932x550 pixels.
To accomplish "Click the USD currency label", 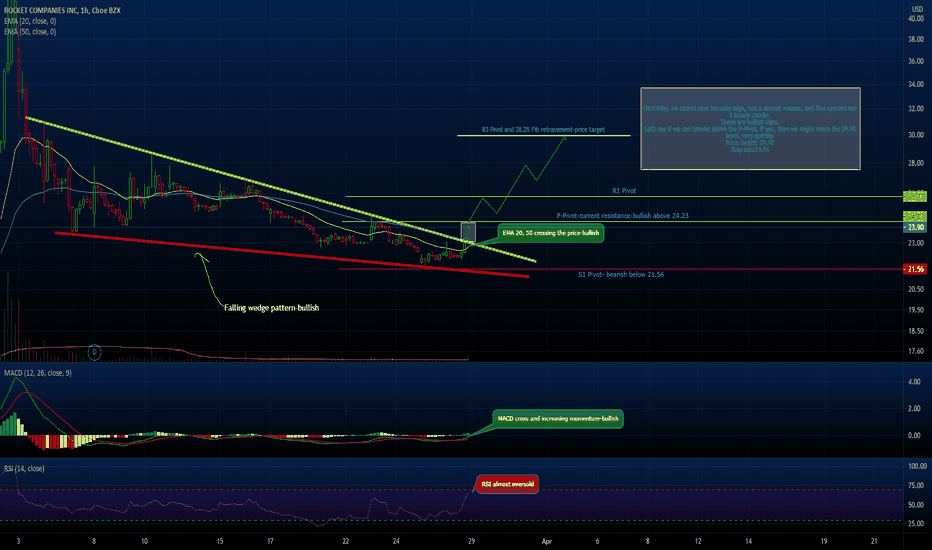I will 917,9.
